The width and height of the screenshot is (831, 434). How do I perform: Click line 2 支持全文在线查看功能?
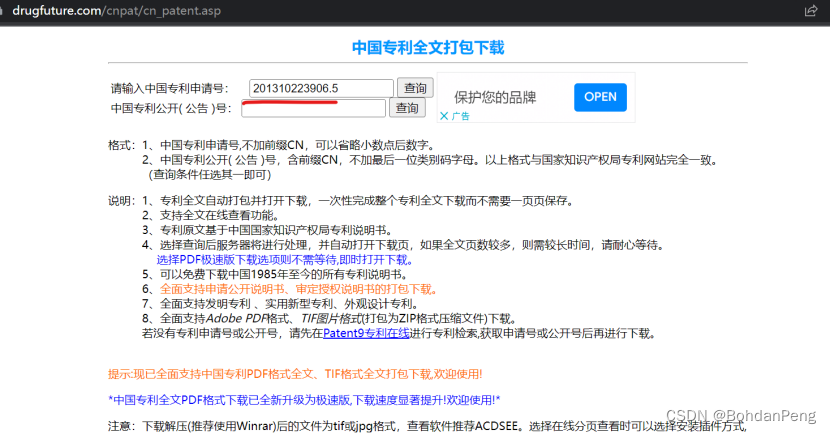211,215
